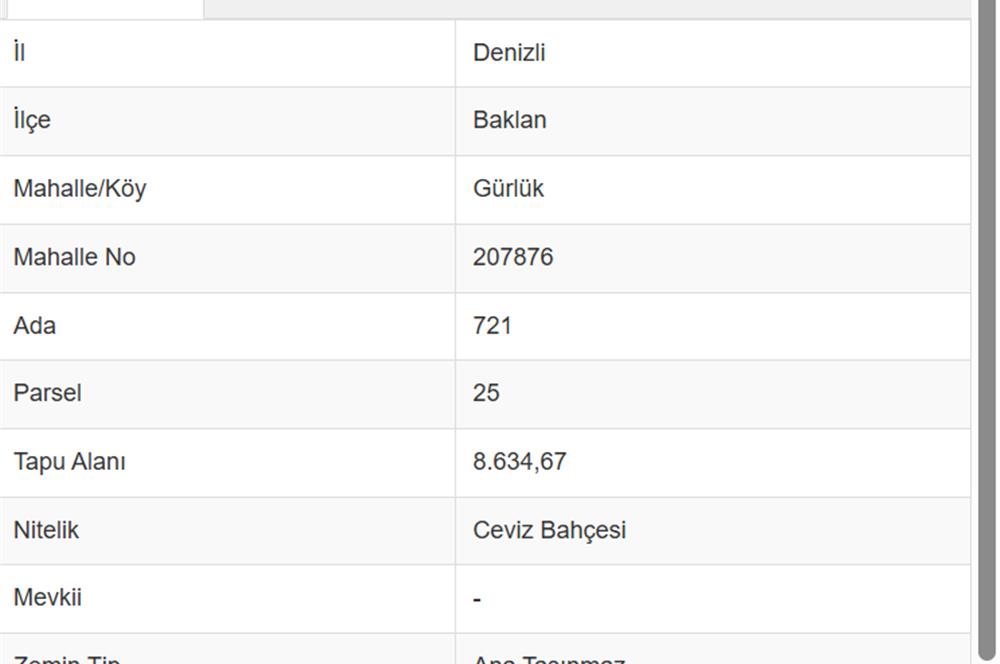Select the Ceviz Bahçesi value
Viewport: 1000px width, 664px height.
point(549,530)
